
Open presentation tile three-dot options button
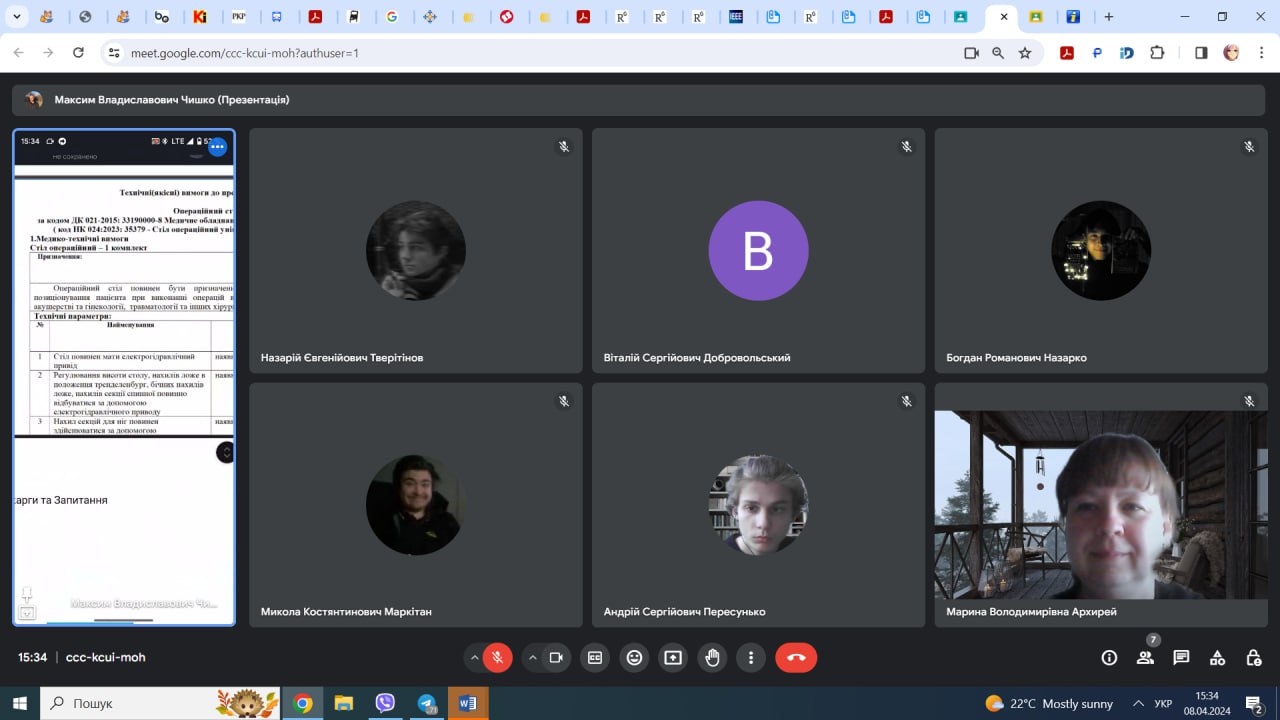coord(217,147)
